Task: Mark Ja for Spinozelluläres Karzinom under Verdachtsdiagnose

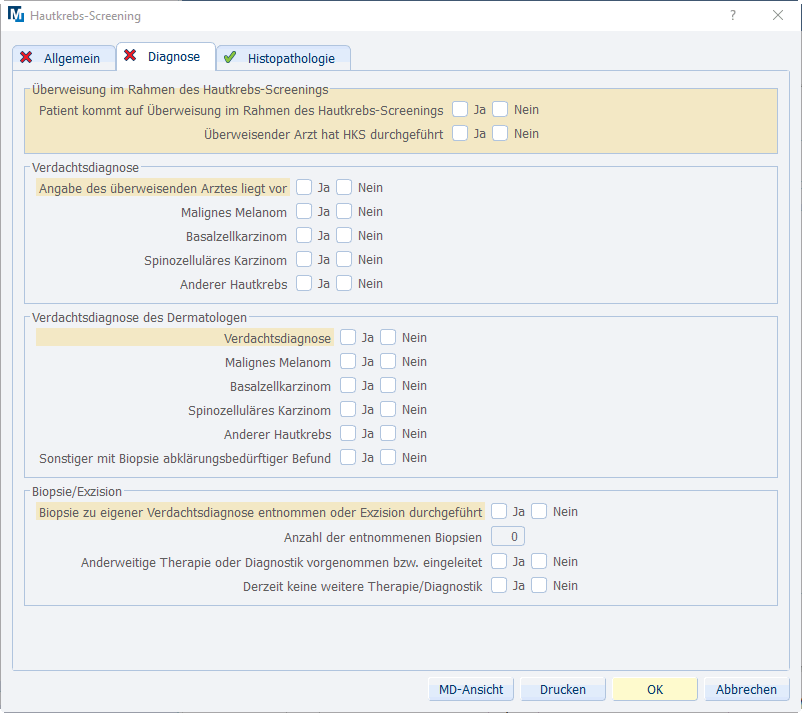Action: [x=304, y=260]
